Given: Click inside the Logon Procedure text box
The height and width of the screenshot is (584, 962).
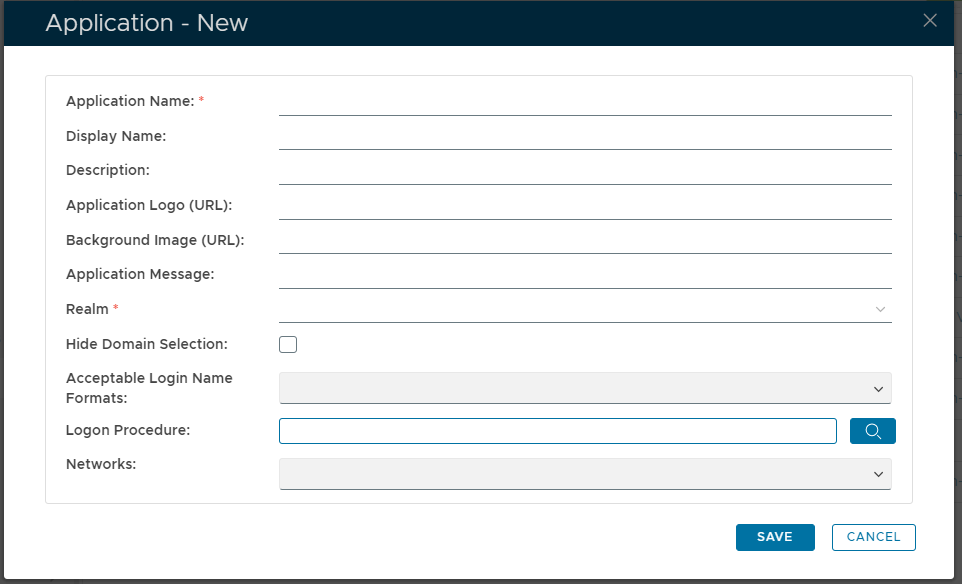Looking at the screenshot, I should (x=557, y=431).
